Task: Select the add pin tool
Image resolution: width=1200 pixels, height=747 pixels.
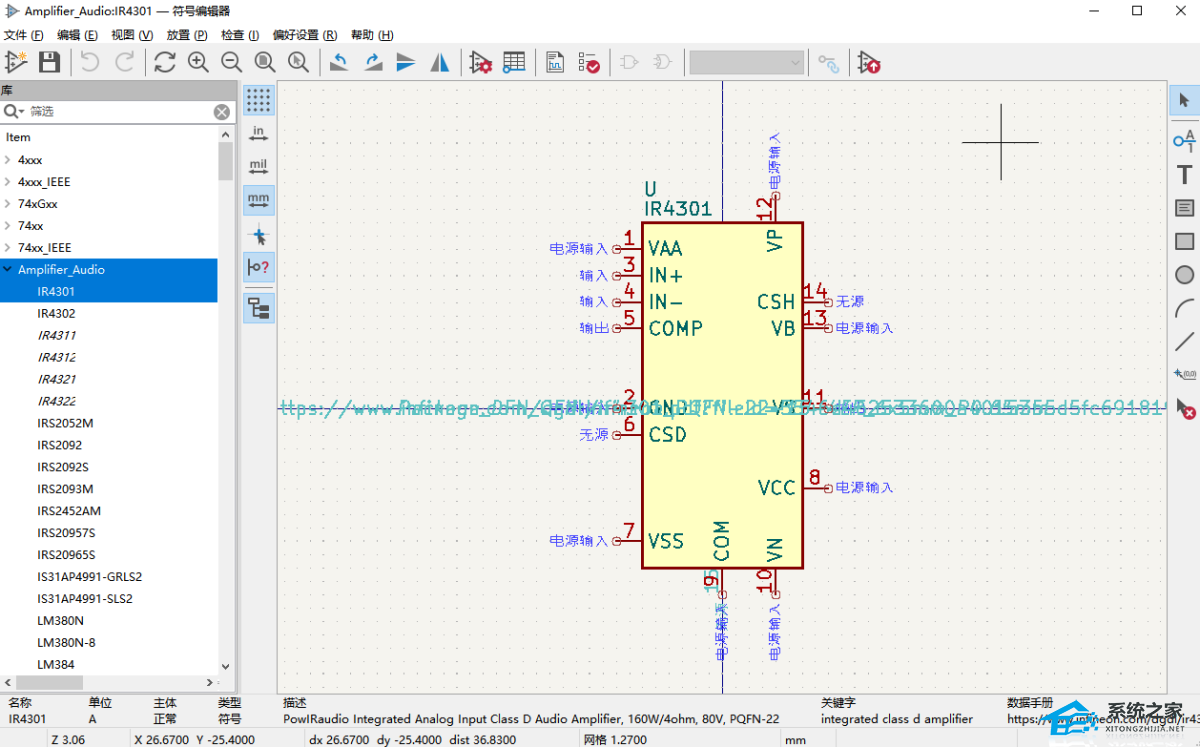Action: (x=1184, y=138)
